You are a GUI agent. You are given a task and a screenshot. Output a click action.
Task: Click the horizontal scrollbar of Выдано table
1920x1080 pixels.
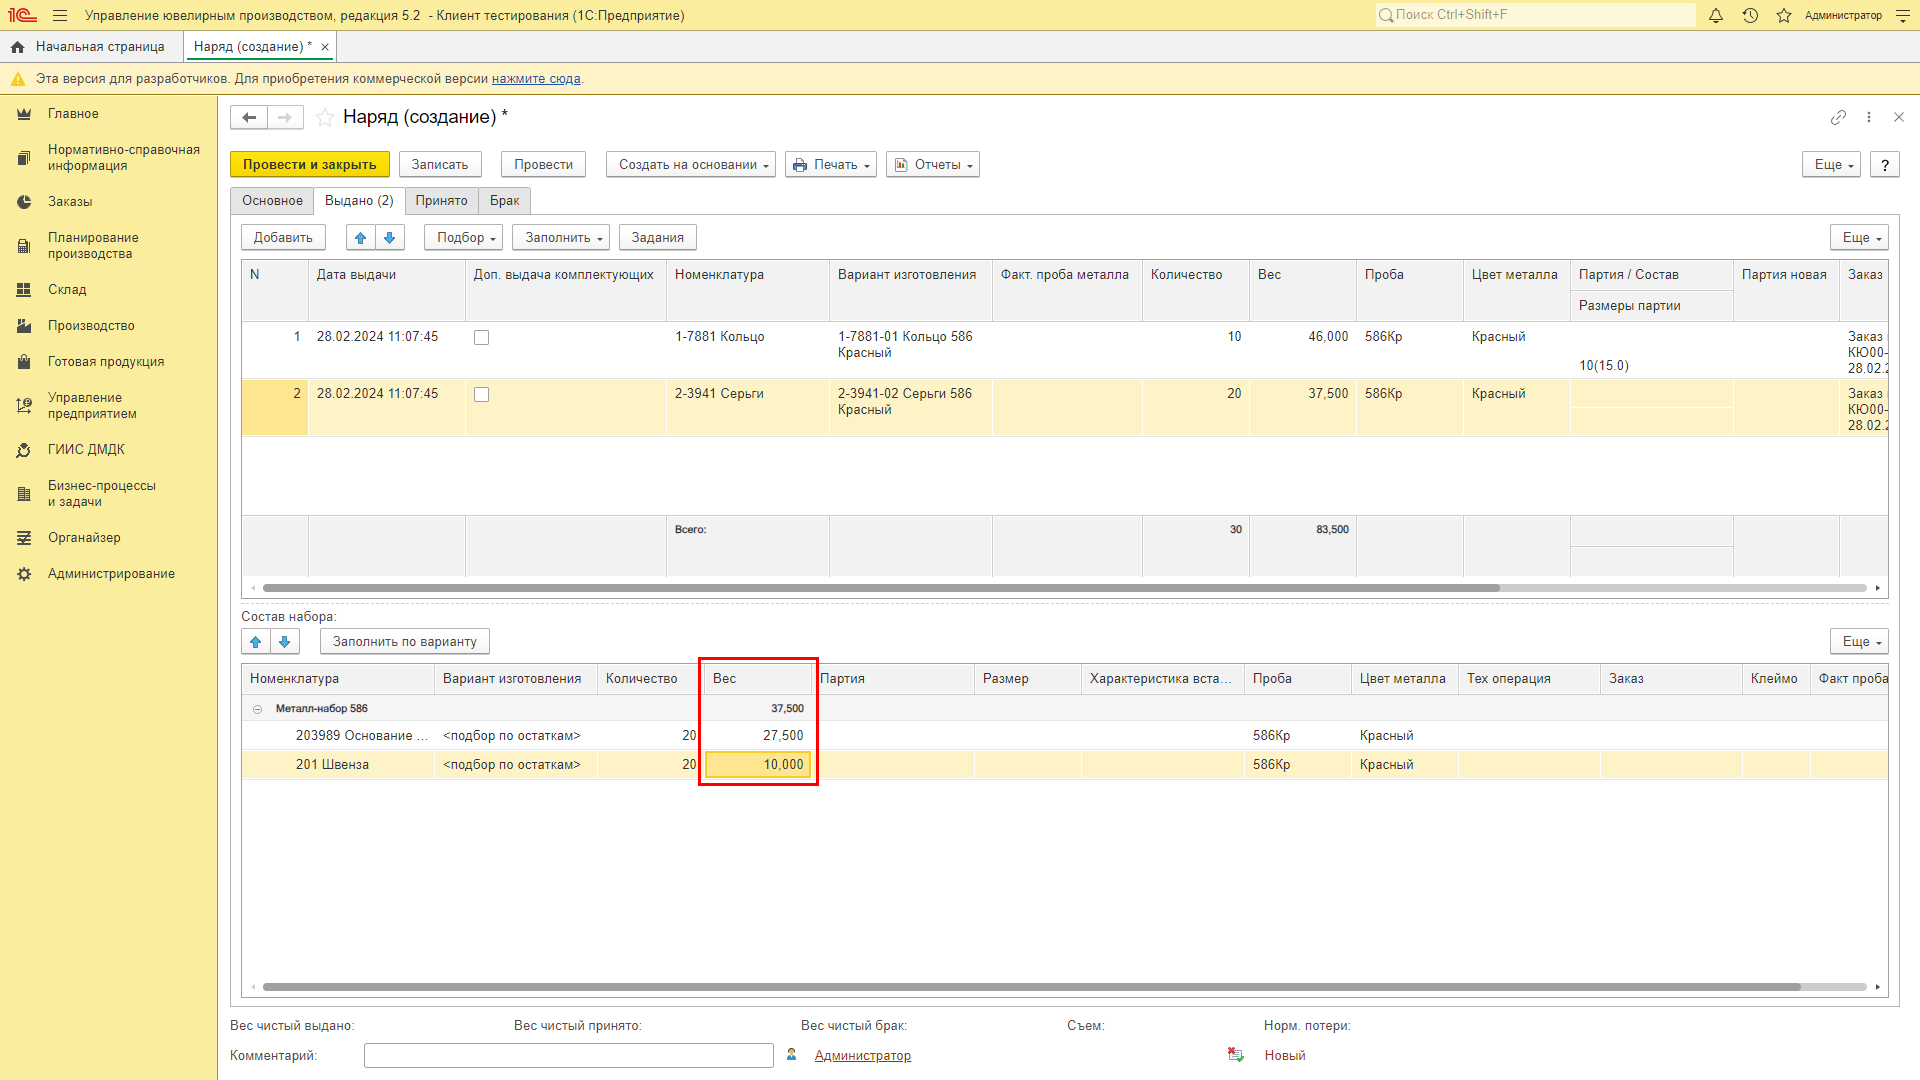pos(881,588)
